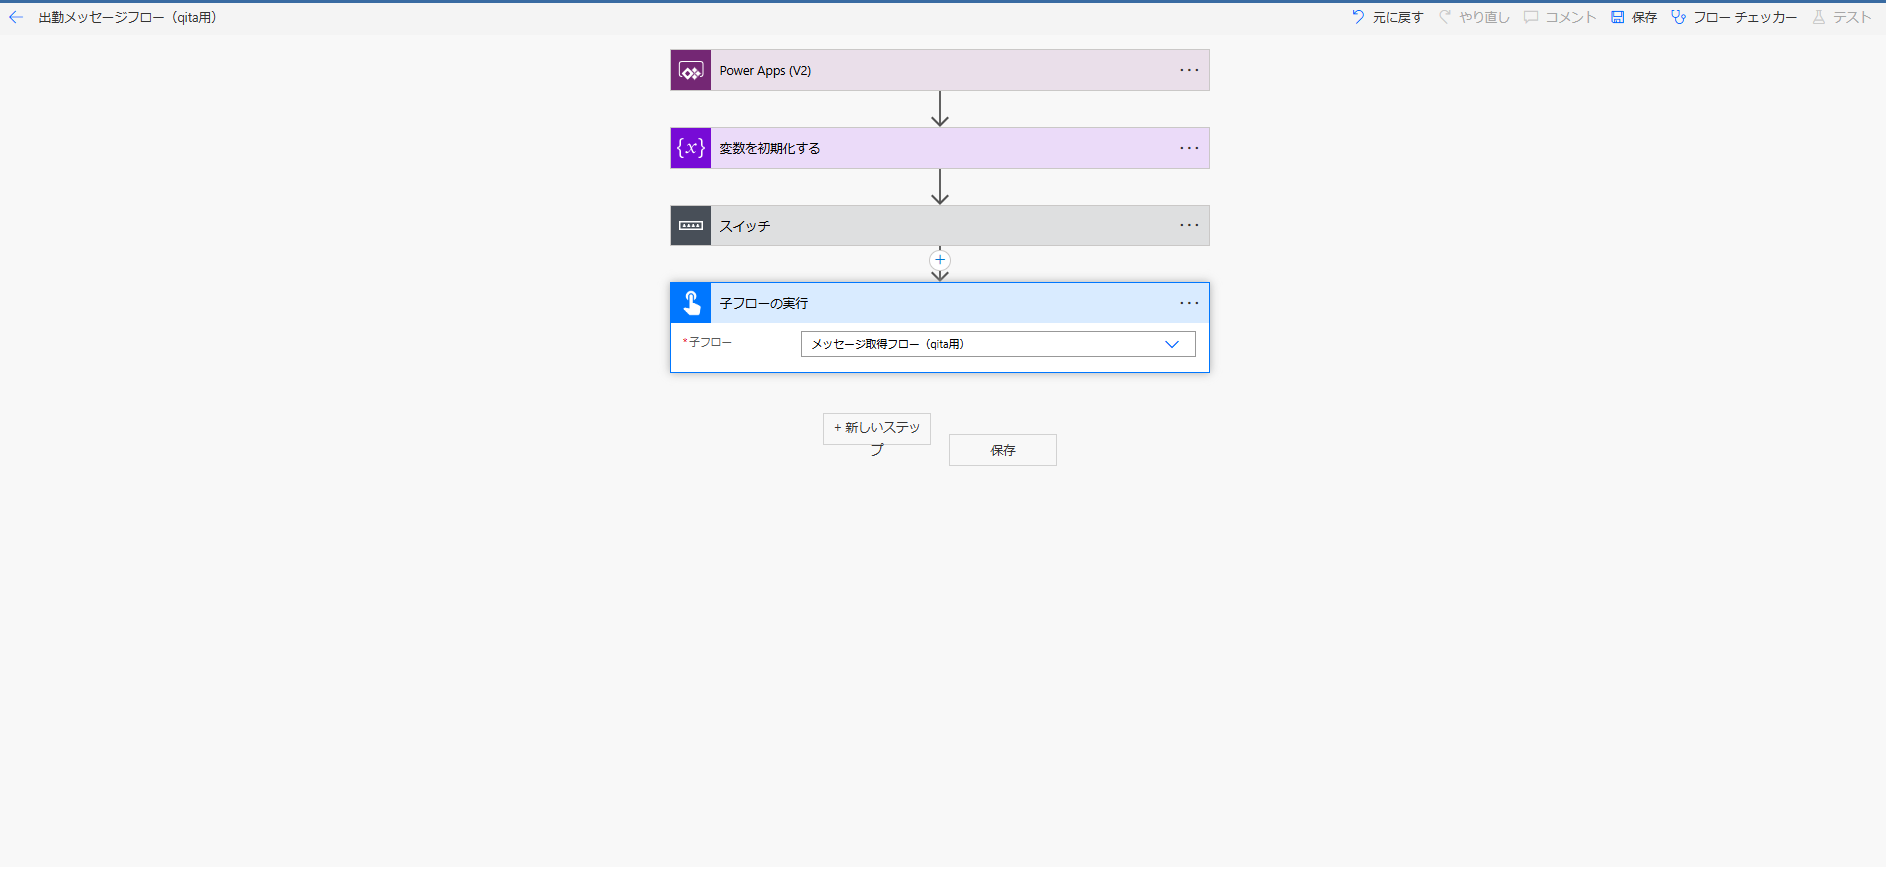This screenshot has height=870, width=1886.
Task: Click the *子フロー field label
Action: point(707,342)
